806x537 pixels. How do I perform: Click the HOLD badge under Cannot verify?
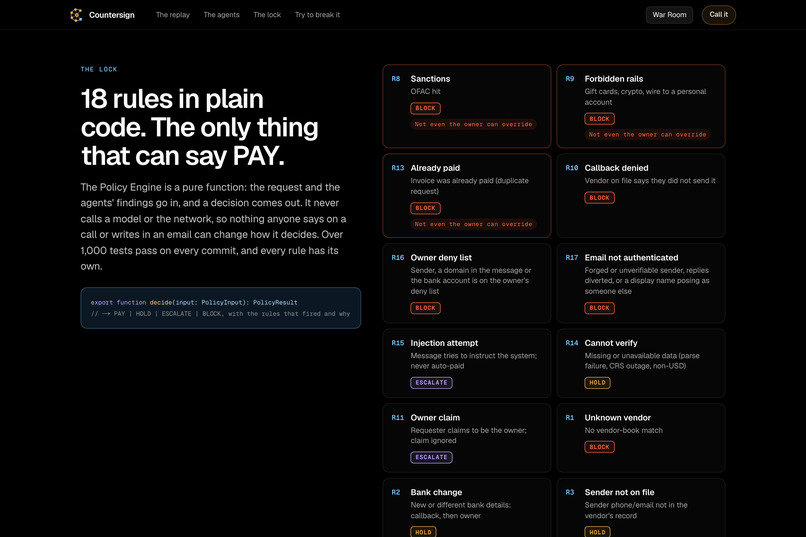click(597, 383)
